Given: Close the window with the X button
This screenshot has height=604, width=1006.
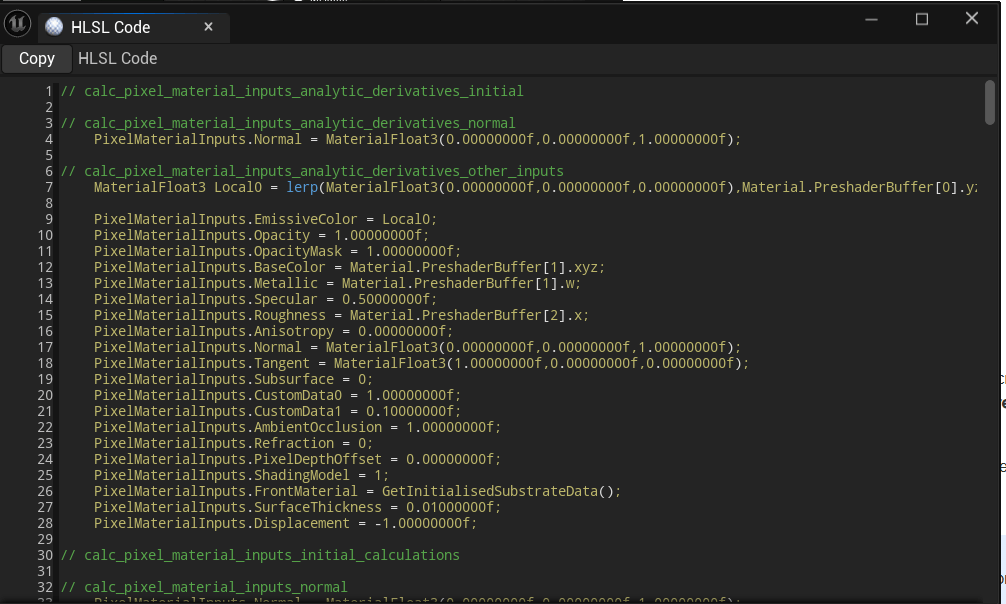Looking at the screenshot, I should 971,19.
